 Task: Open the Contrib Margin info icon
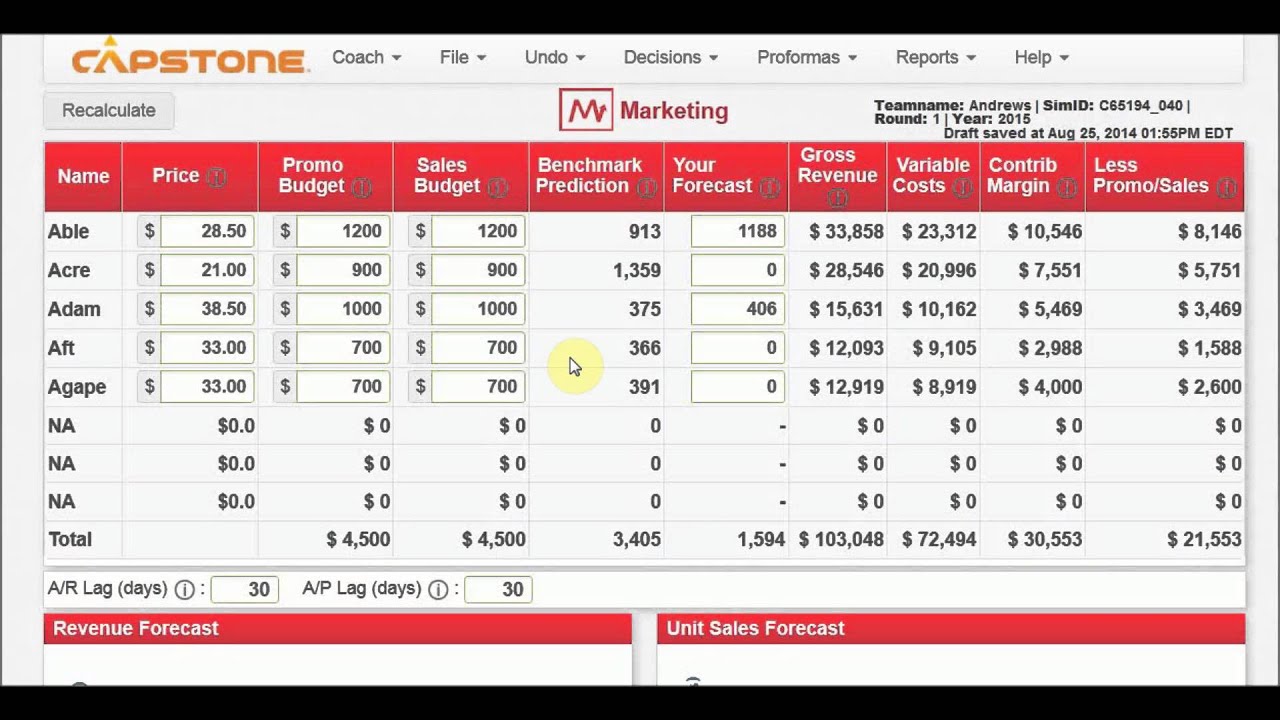point(1067,187)
